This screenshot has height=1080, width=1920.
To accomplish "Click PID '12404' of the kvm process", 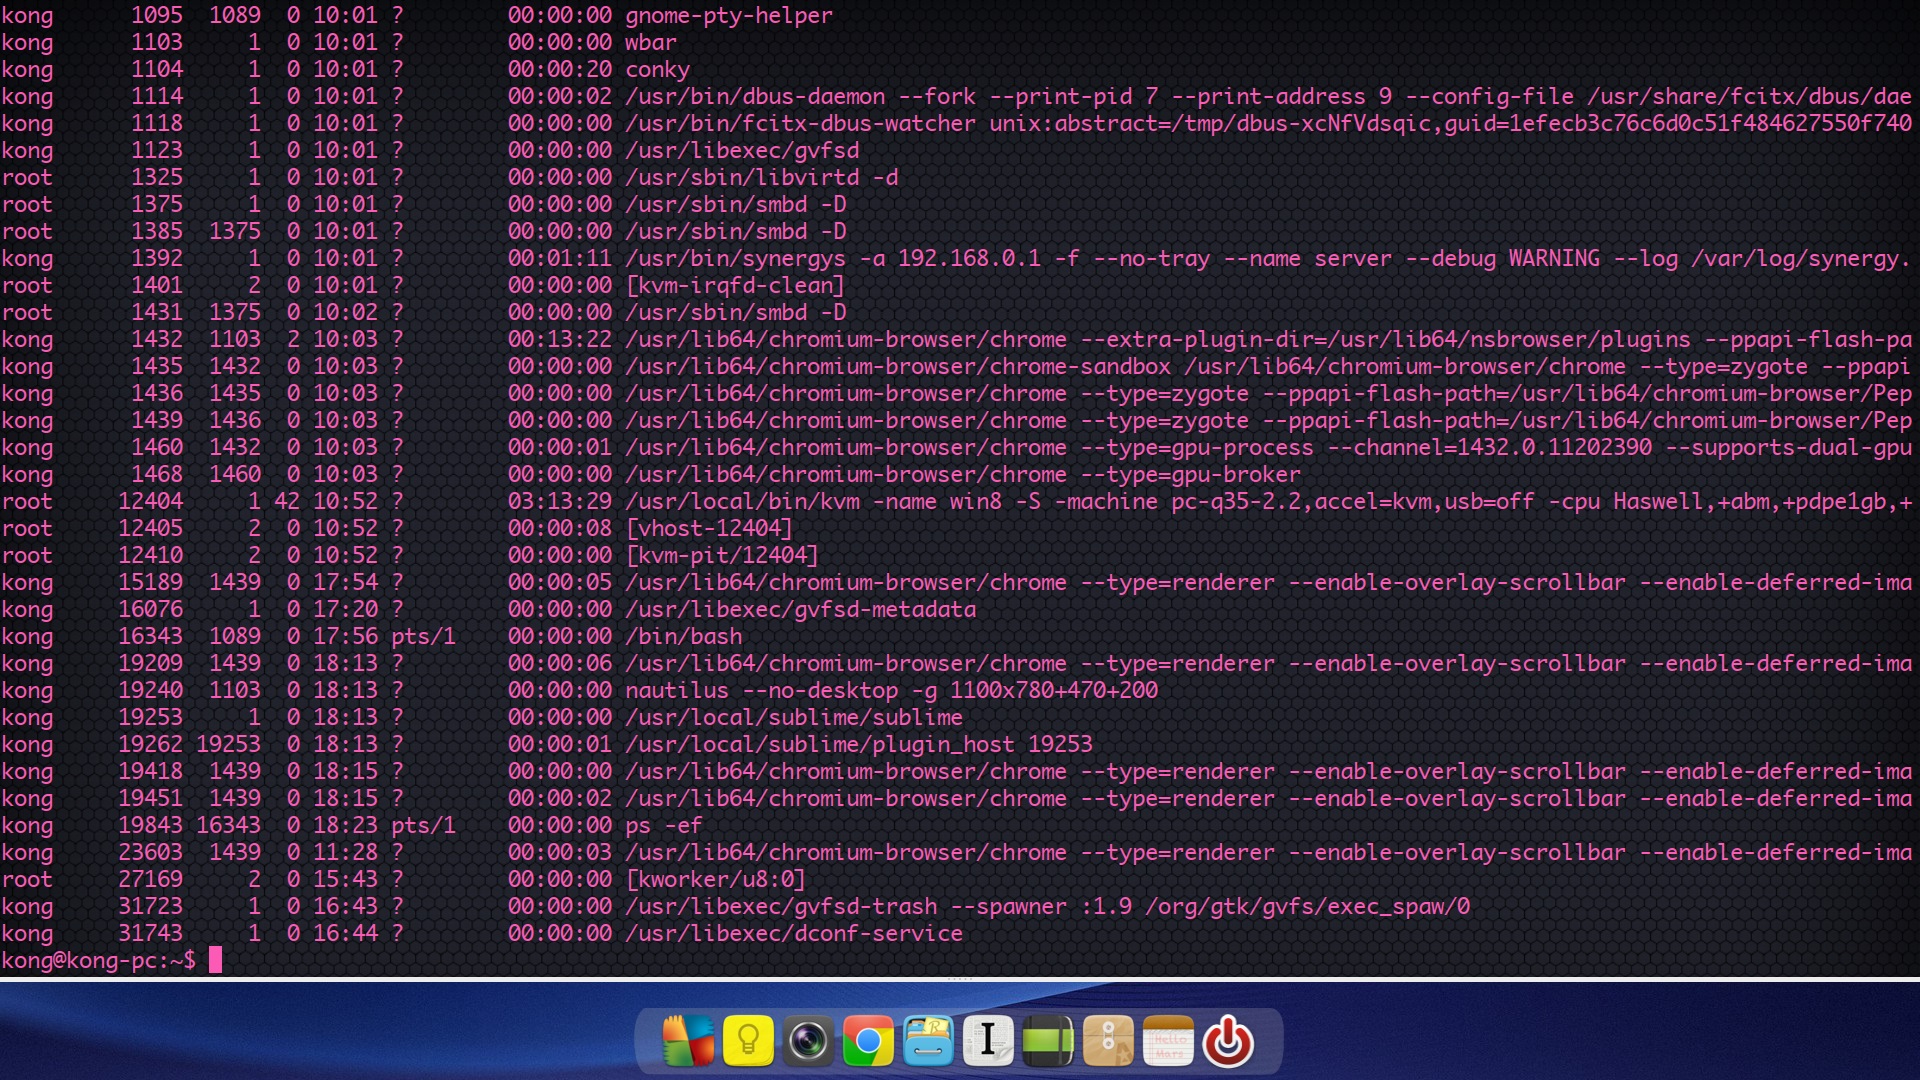I will coord(151,501).
